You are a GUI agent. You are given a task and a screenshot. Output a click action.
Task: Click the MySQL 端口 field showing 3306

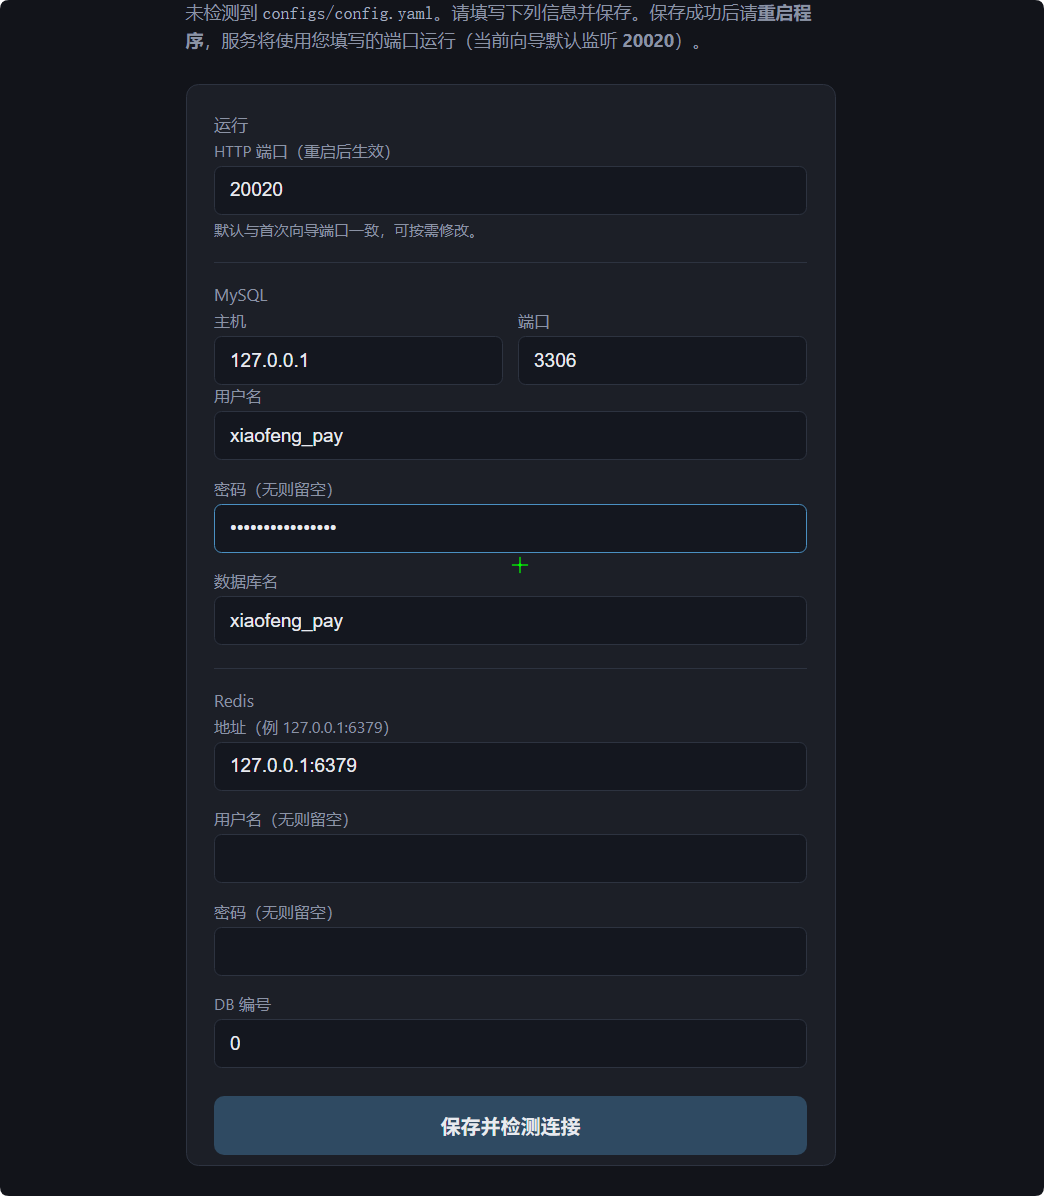(662, 360)
